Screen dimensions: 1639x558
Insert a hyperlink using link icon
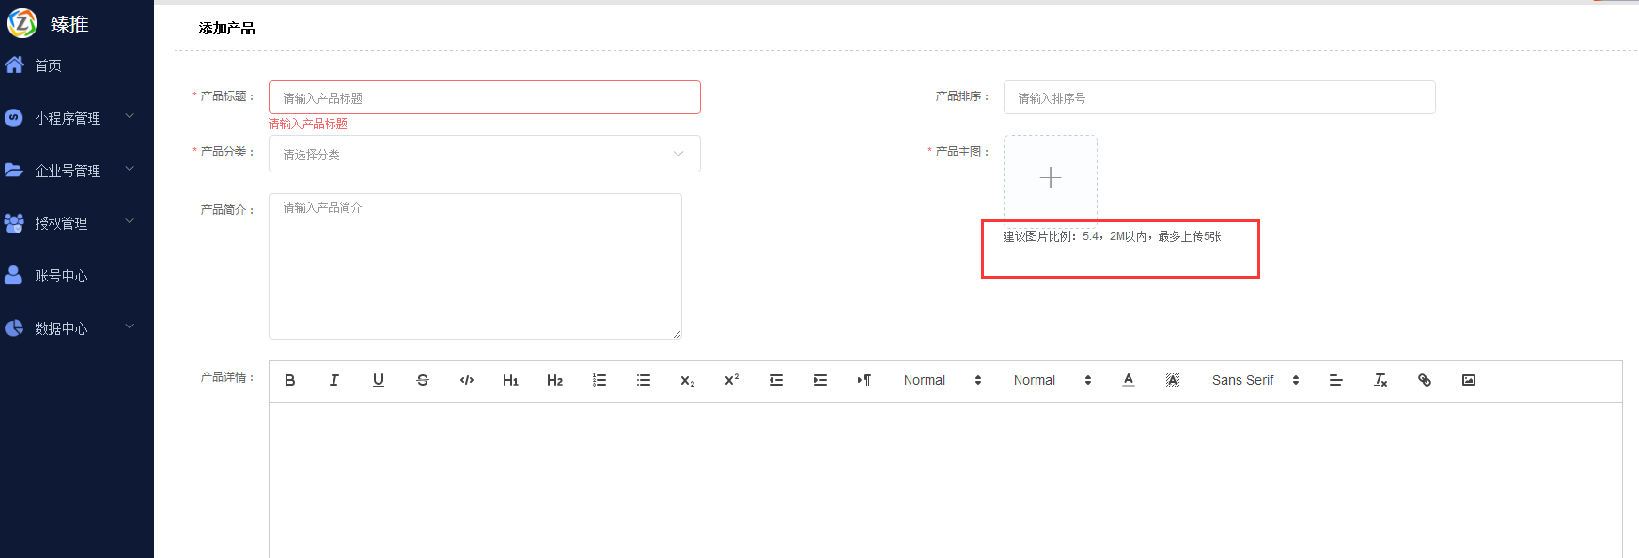coord(1424,380)
